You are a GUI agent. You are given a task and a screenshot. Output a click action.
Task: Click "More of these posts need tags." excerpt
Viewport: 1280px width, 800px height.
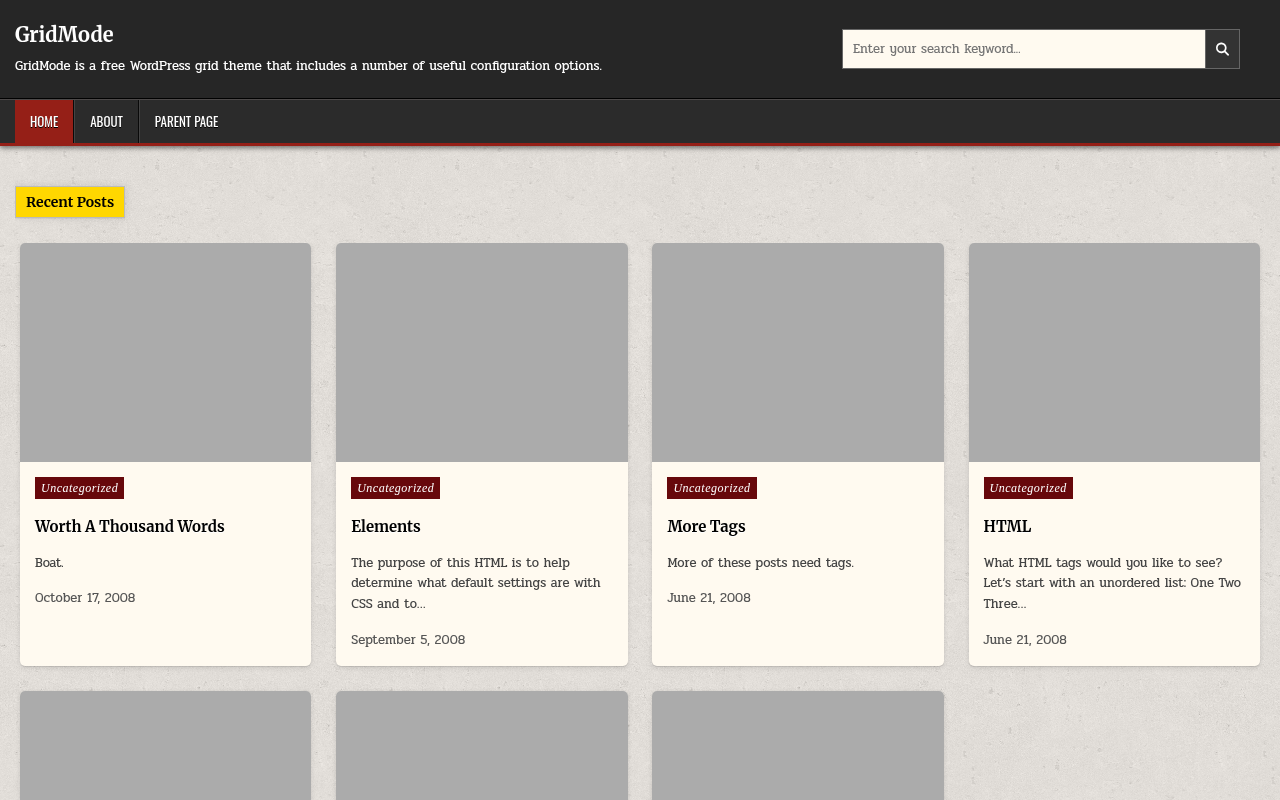point(760,563)
